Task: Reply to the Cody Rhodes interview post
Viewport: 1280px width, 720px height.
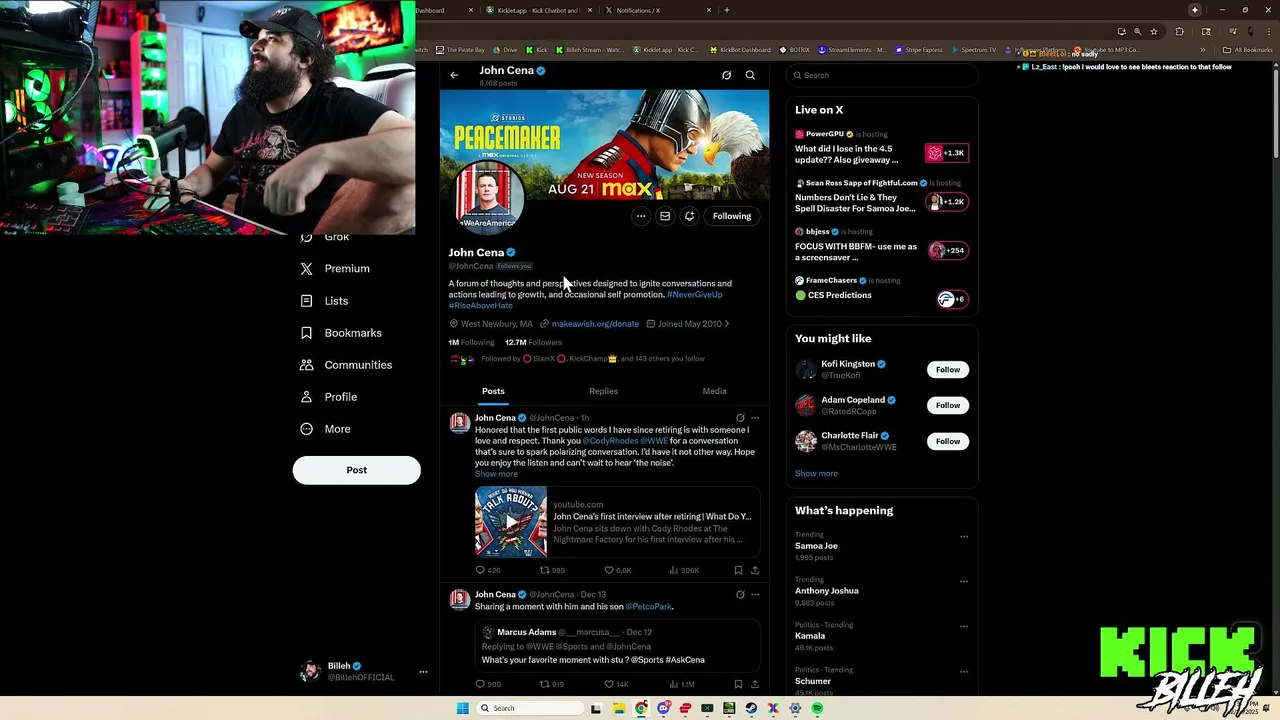Action: click(x=487, y=570)
